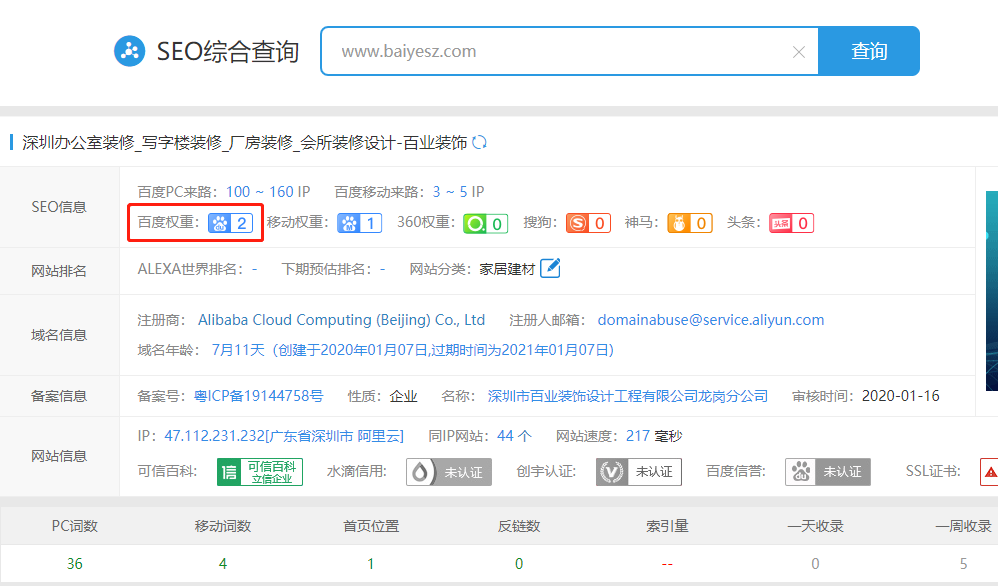Image resolution: width=998 pixels, height=586 pixels.
Task: Click the 217 website speed value
Action: click(x=638, y=436)
